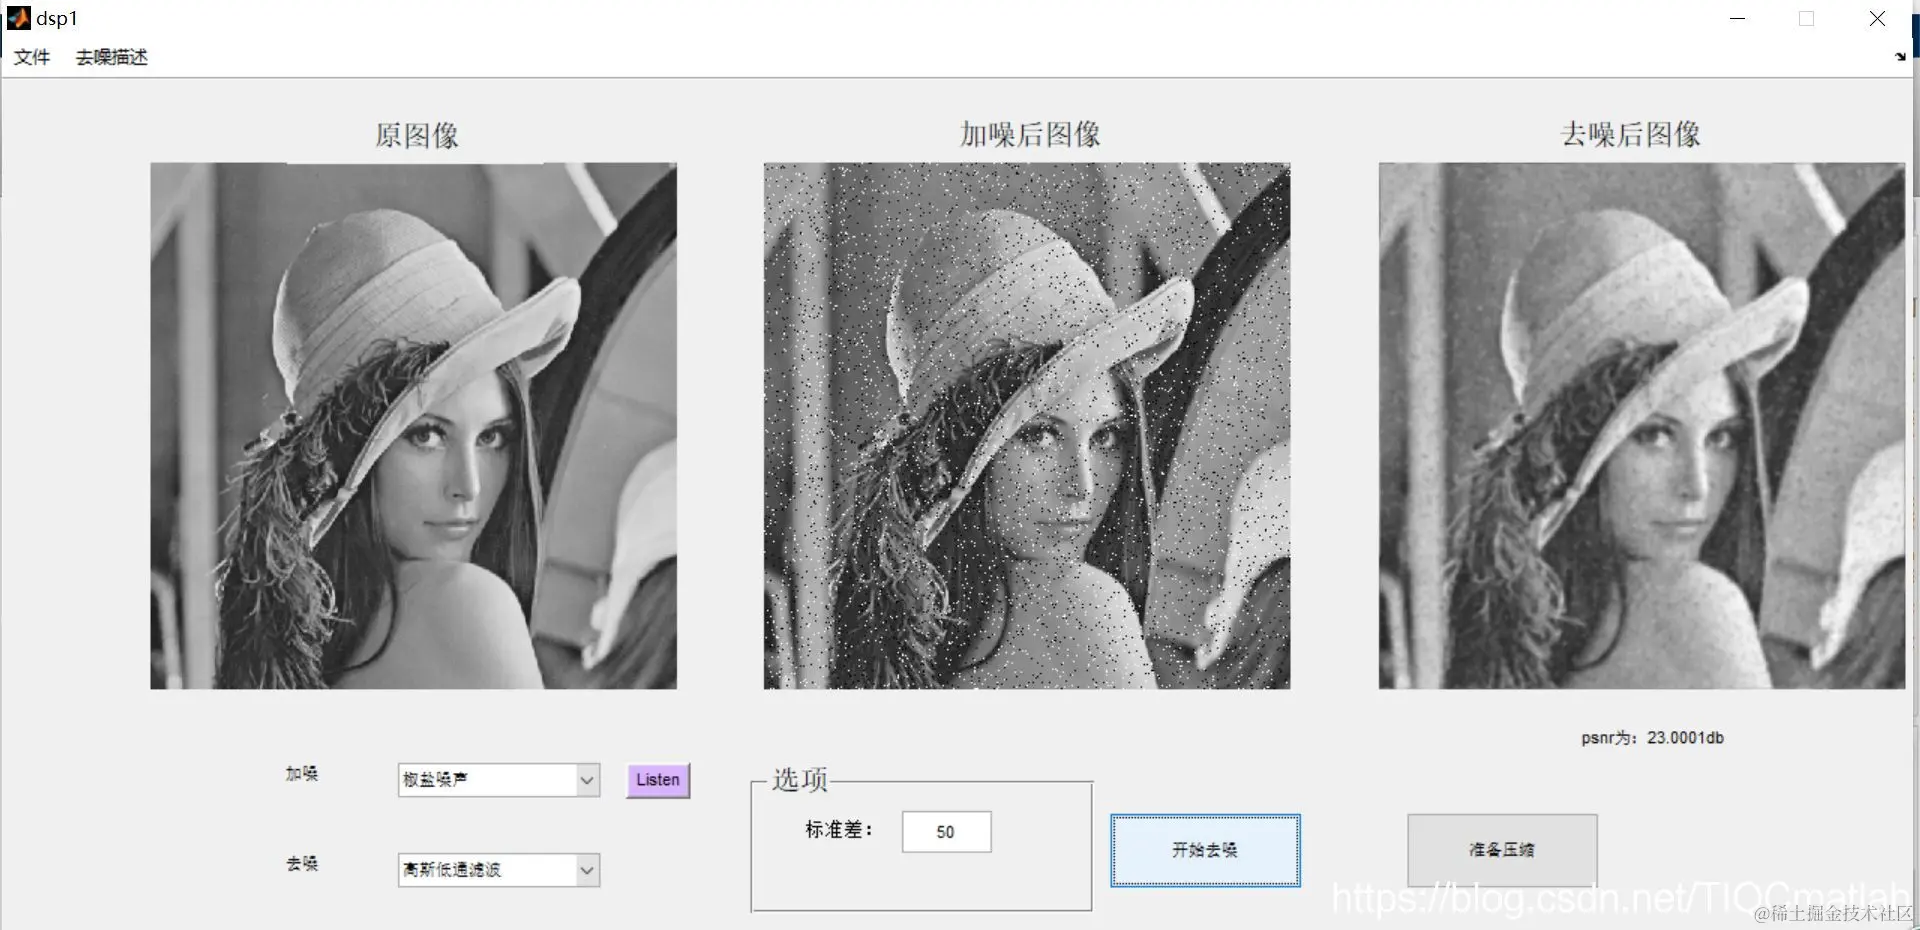Expand the 加噪 noise selection combo arrow
Viewport: 1920px width, 930px height.
coord(588,780)
